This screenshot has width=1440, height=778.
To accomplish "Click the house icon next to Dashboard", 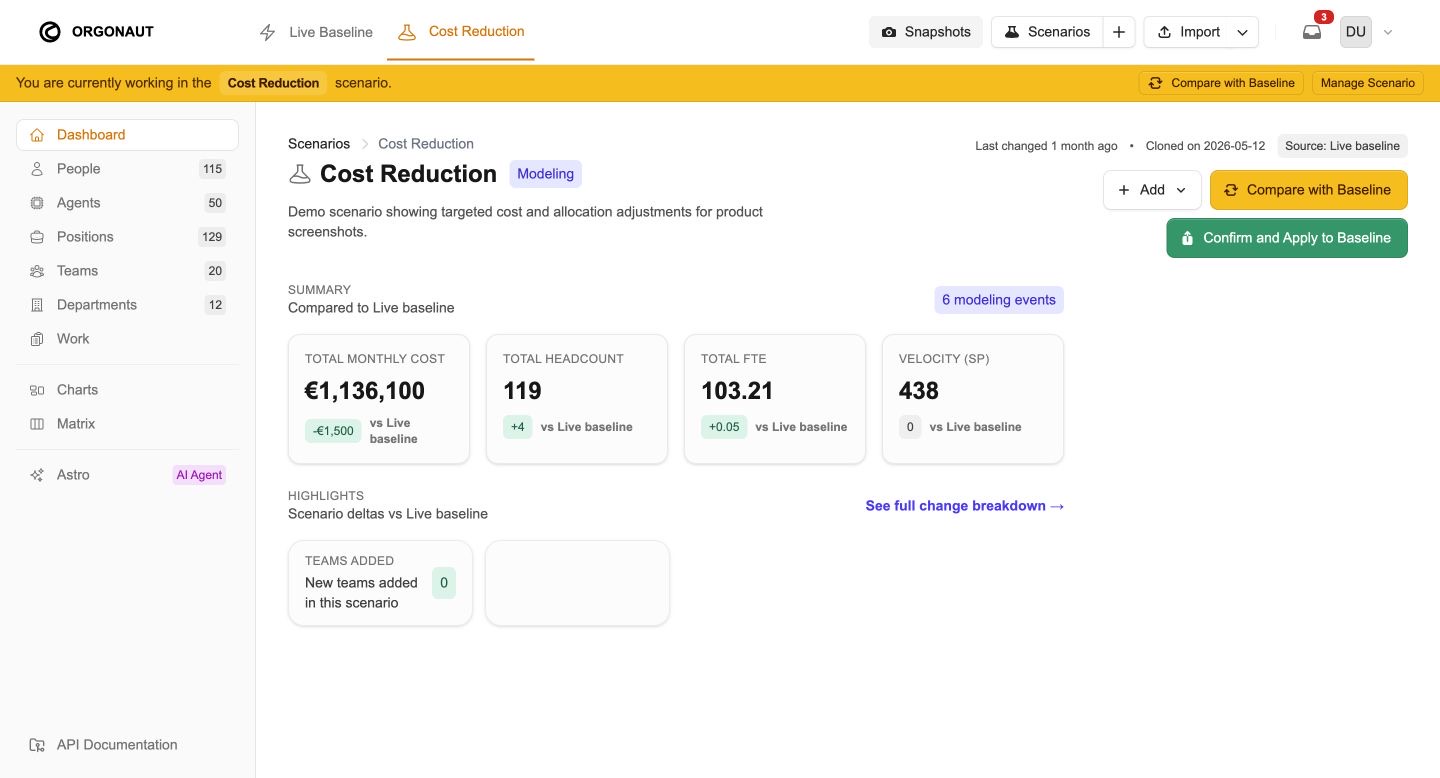I will point(37,135).
